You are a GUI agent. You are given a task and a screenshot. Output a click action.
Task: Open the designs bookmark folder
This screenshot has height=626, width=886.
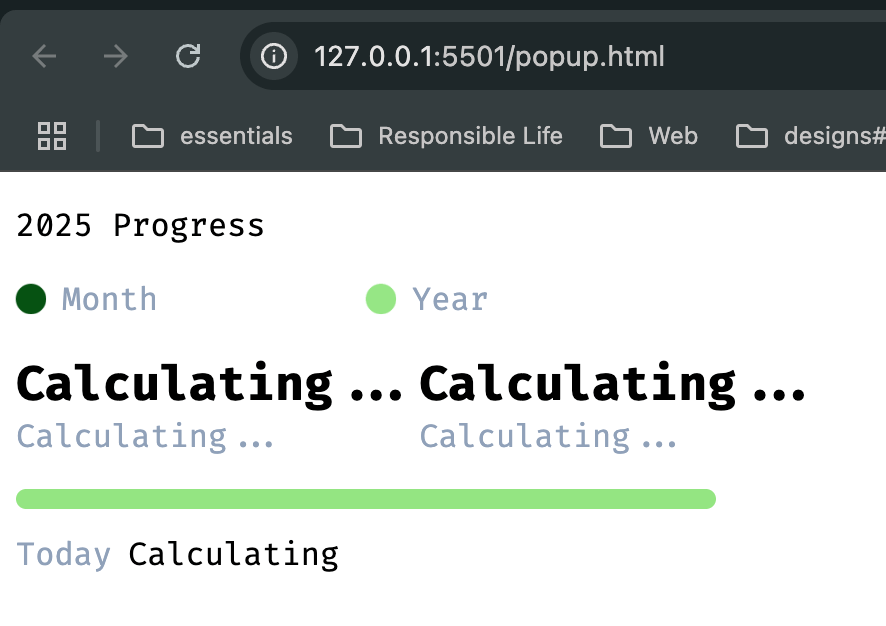(x=811, y=136)
